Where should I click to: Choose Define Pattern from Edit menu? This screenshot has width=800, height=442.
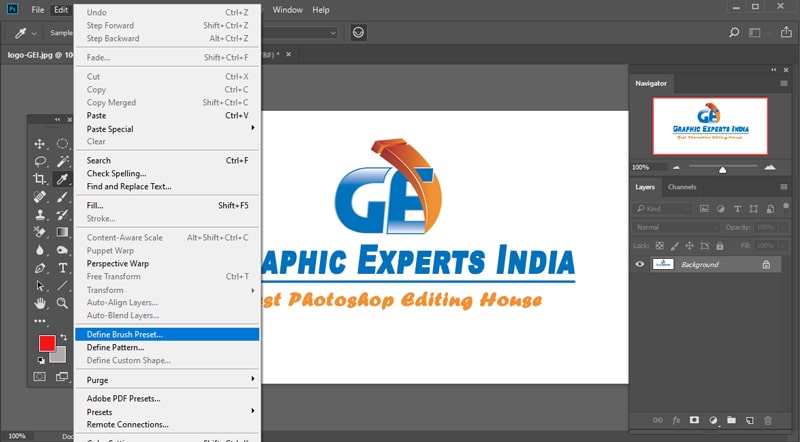coord(167,347)
